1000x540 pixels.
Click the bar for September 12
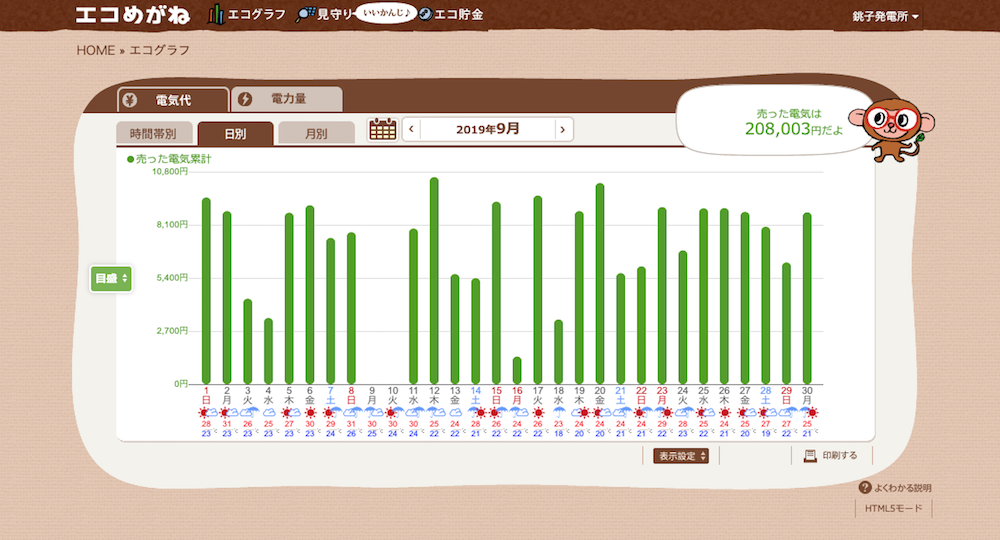(434, 281)
